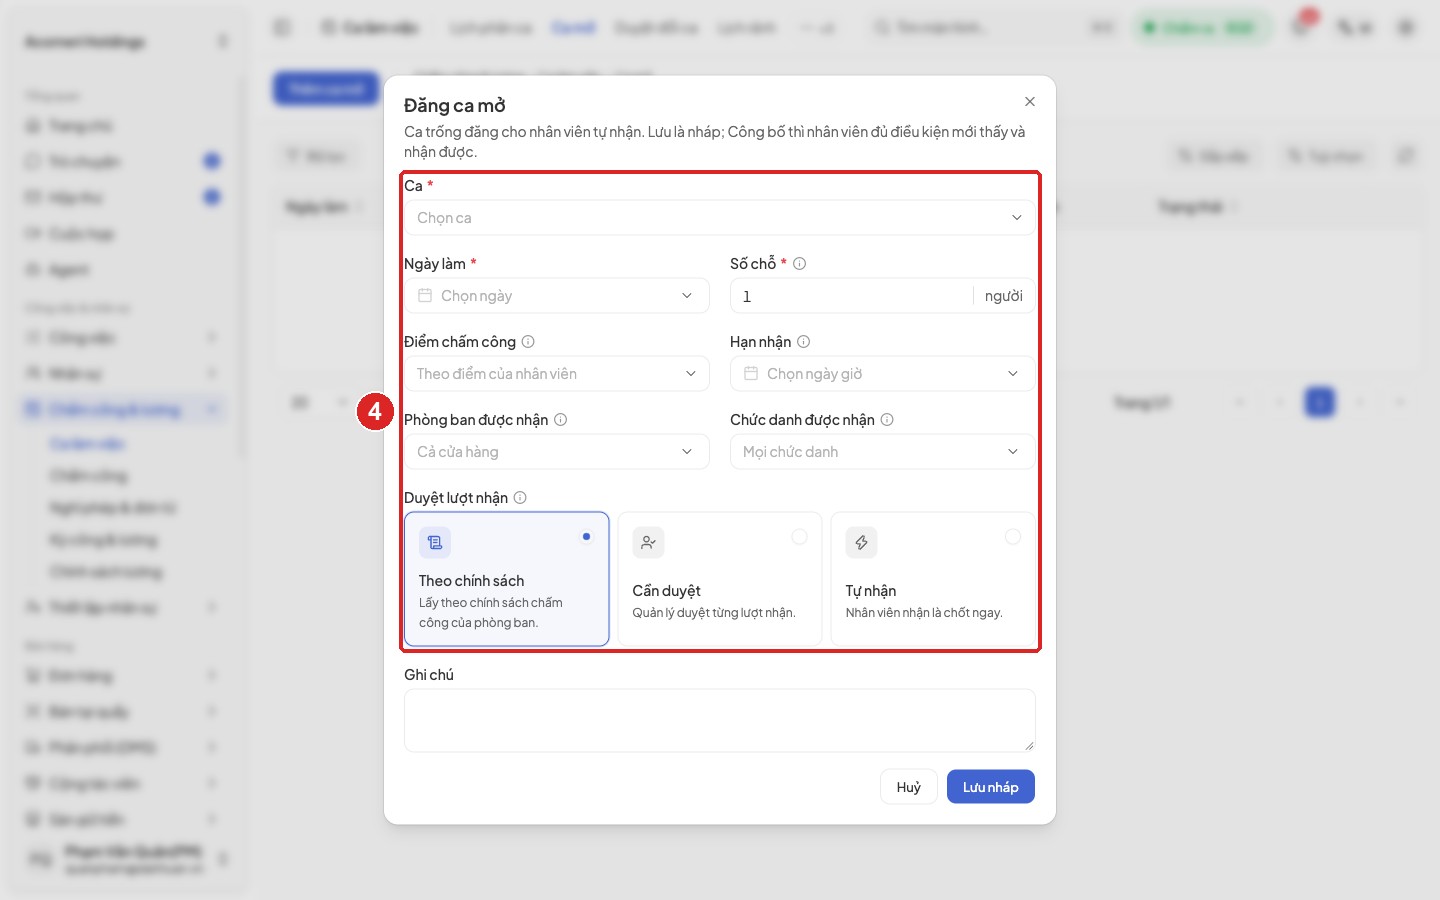The width and height of the screenshot is (1440, 900).
Task: Open the Chức danh được nhận dropdown
Action: pos(883,452)
